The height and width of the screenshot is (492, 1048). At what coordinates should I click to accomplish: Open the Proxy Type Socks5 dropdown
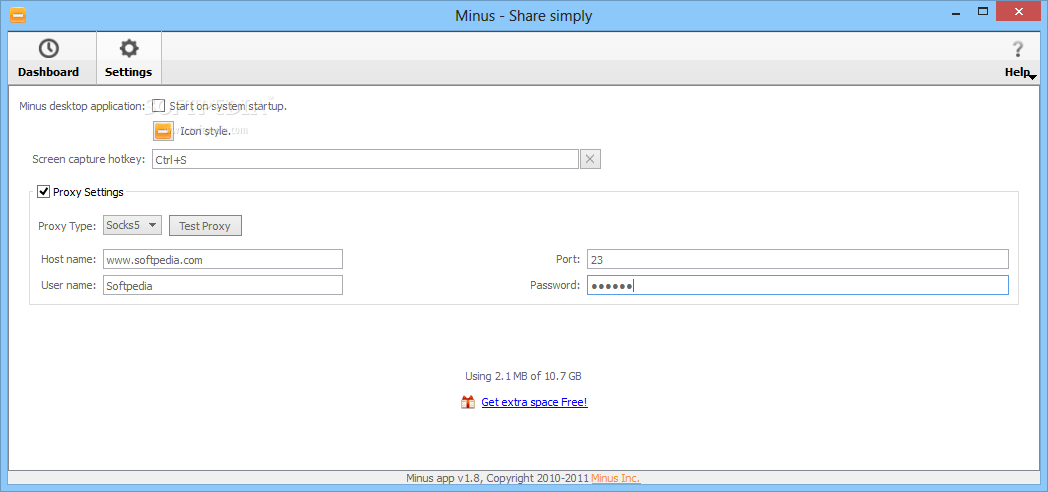click(x=132, y=225)
